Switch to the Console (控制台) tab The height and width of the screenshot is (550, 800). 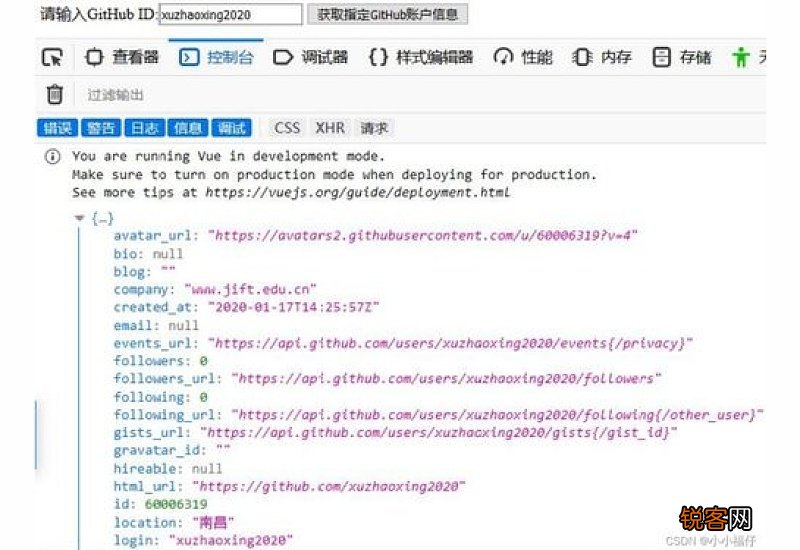pos(216,57)
